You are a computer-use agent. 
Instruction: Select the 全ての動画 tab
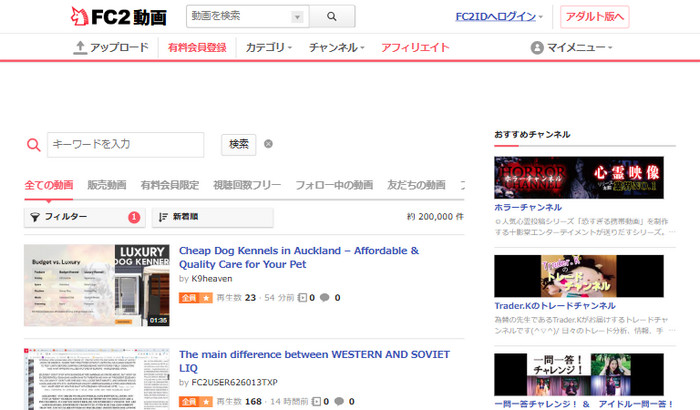pos(49,185)
